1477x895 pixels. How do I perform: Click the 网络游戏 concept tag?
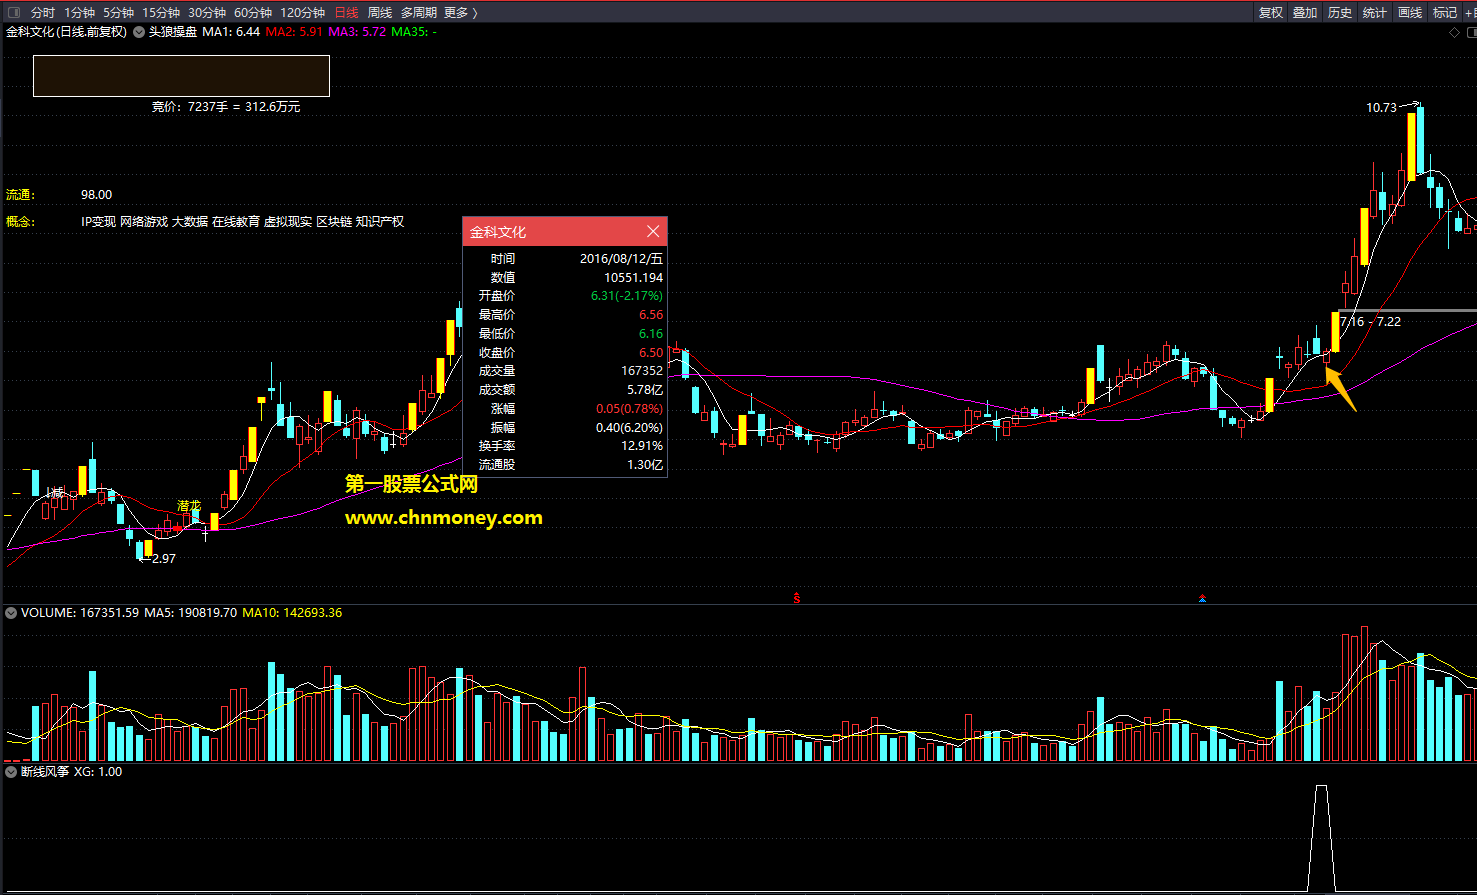click(x=144, y=222)
